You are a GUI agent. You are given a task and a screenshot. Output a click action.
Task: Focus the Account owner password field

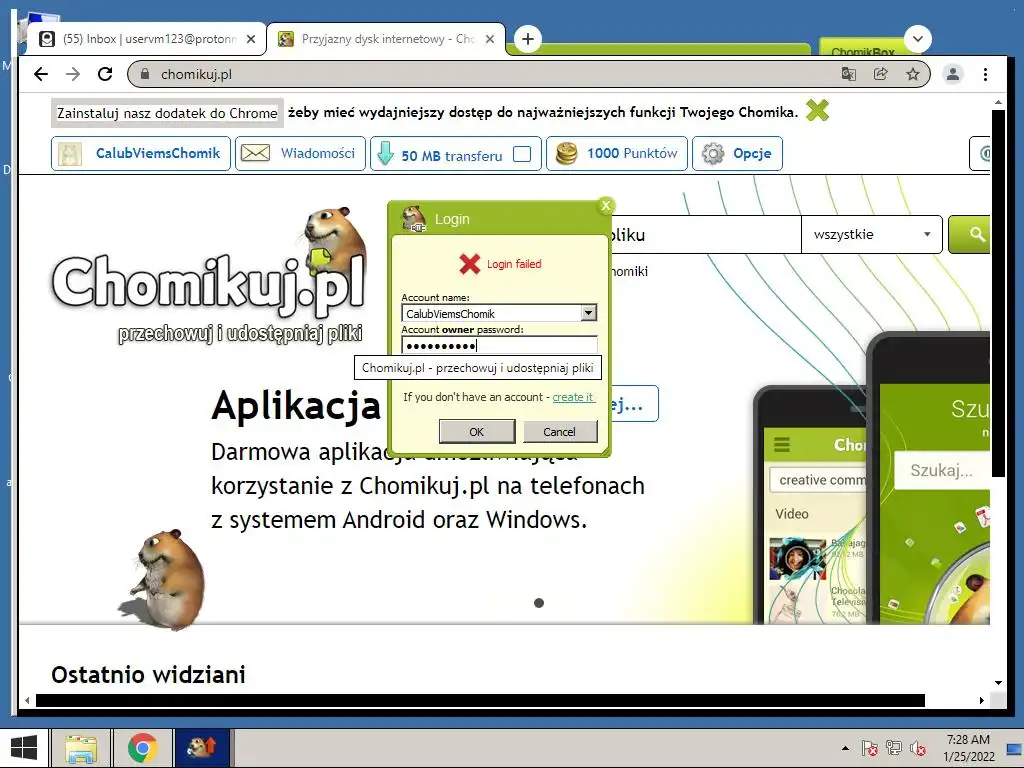499,345
